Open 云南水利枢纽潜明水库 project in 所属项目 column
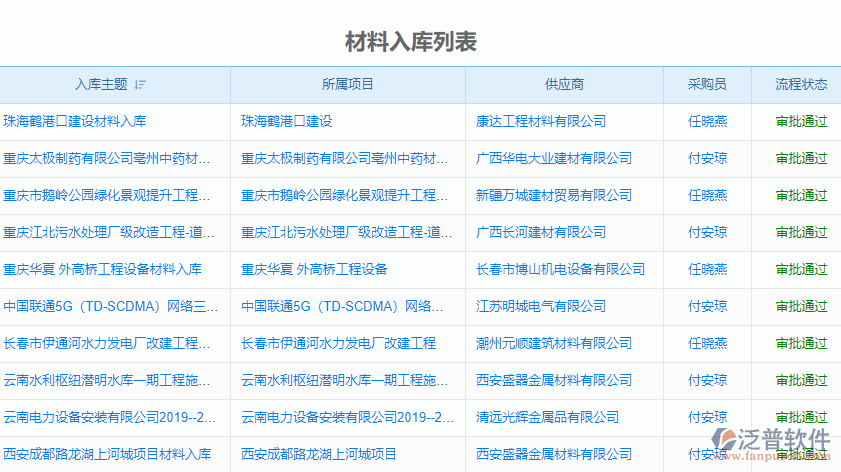 click(344, 381)
